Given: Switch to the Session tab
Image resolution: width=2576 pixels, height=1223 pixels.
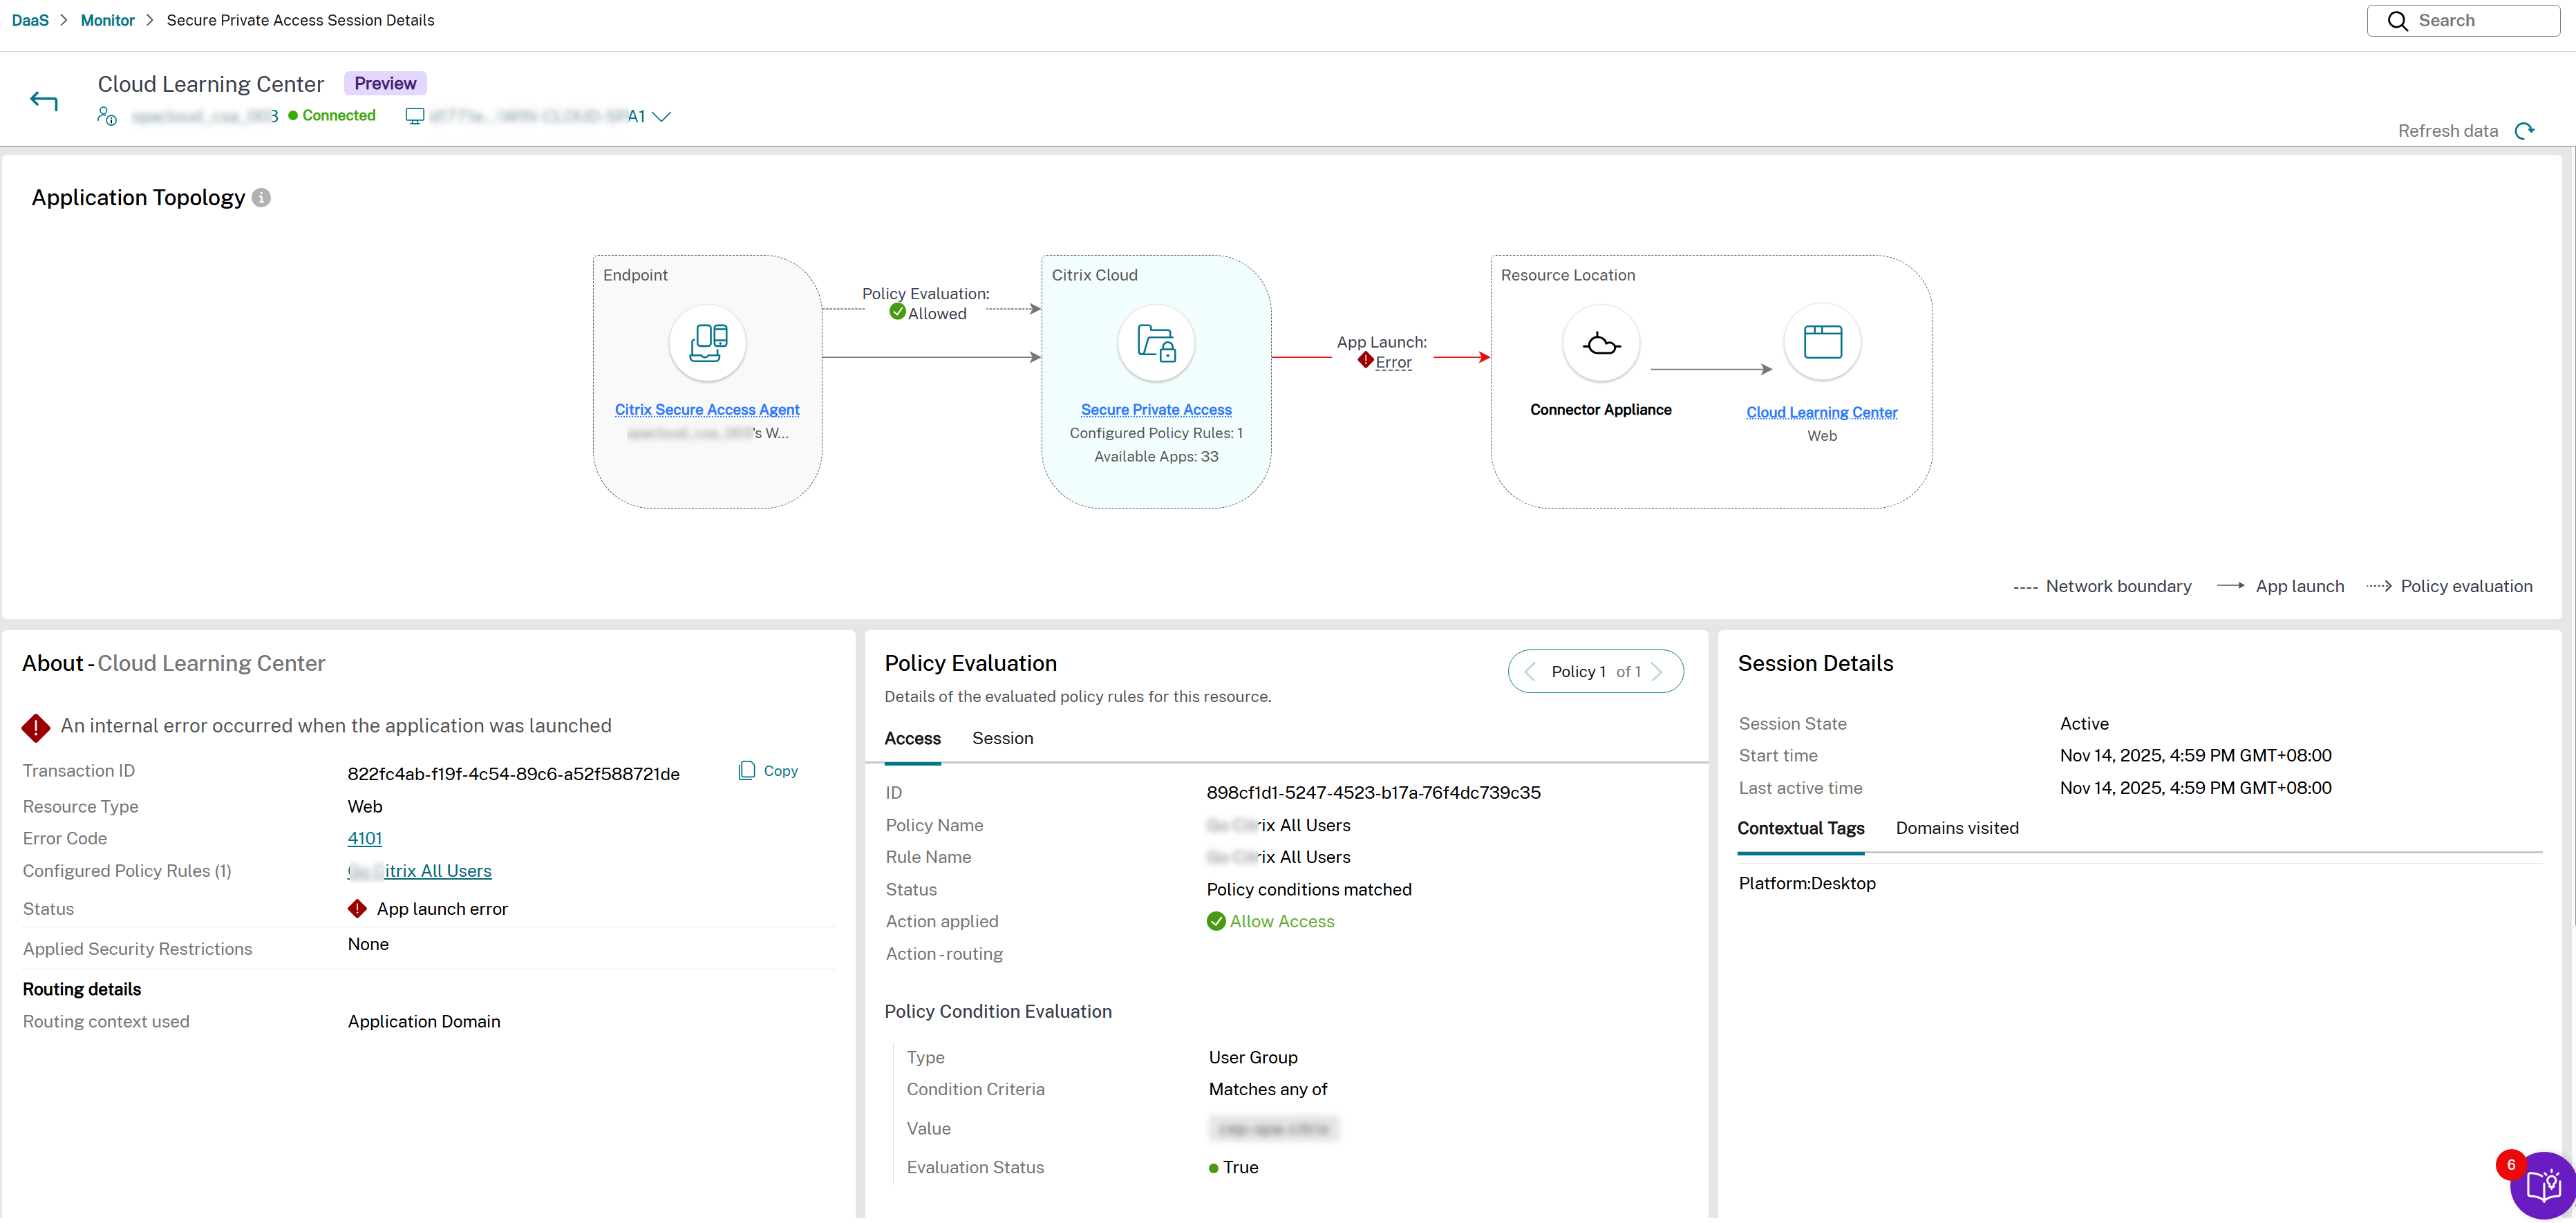Looking at the screenshot, I should [x=1002, y=738].
